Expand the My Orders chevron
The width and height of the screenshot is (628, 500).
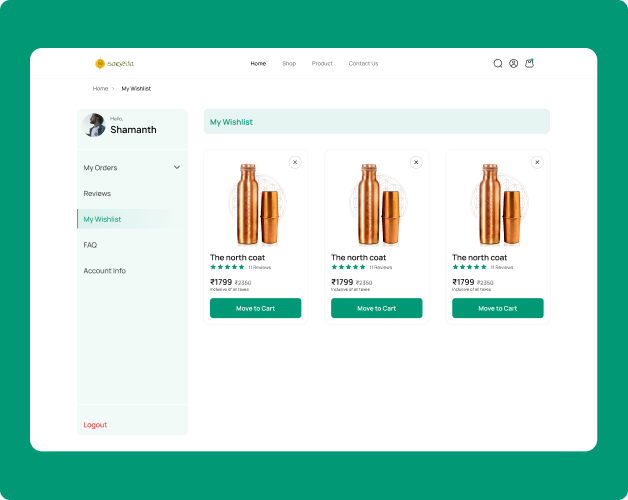[x=177, y=168]
